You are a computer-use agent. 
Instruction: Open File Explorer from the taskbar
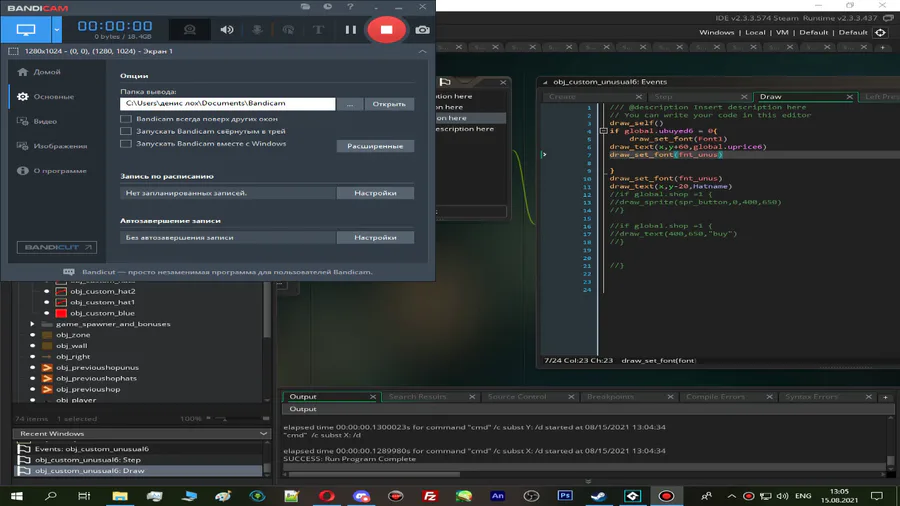119,496
